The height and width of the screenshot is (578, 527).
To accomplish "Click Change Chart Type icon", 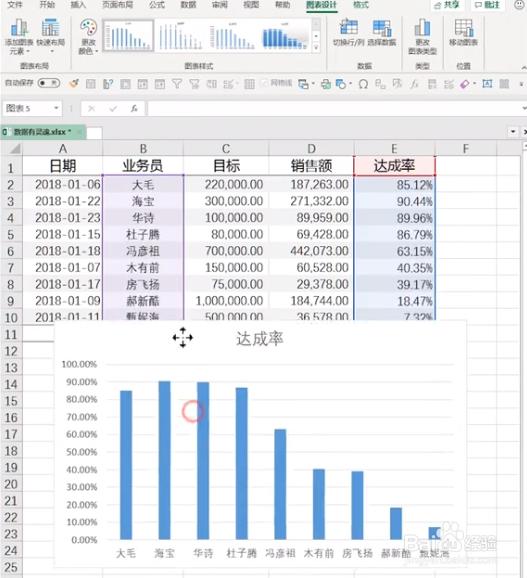I will 422,36.
